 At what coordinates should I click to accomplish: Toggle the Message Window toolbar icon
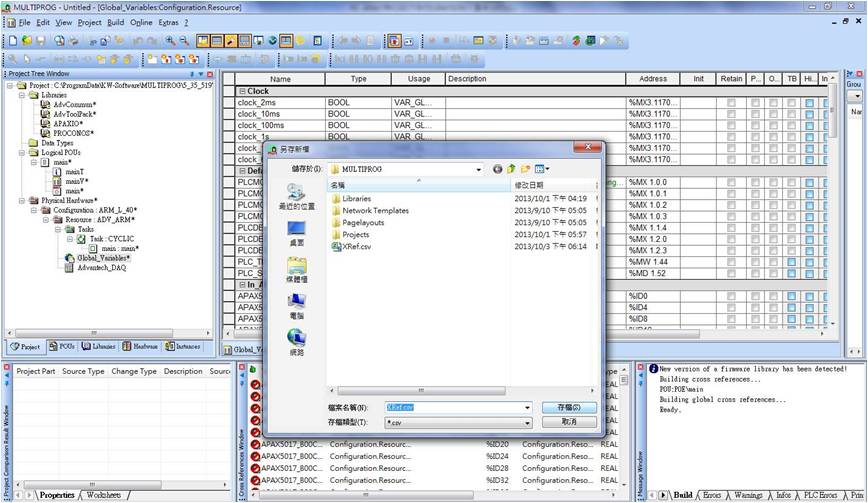217,41
